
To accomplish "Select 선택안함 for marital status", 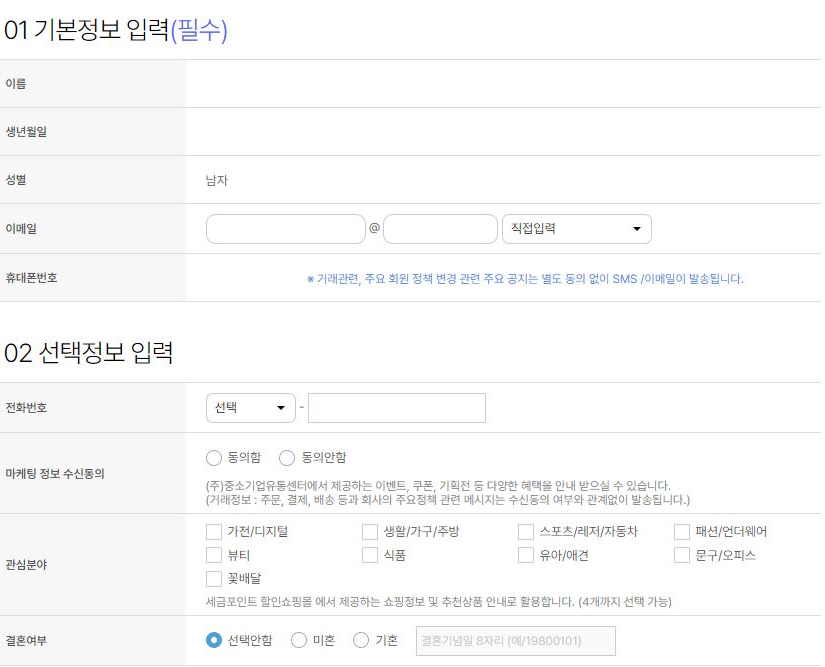I will pos(212,640).
